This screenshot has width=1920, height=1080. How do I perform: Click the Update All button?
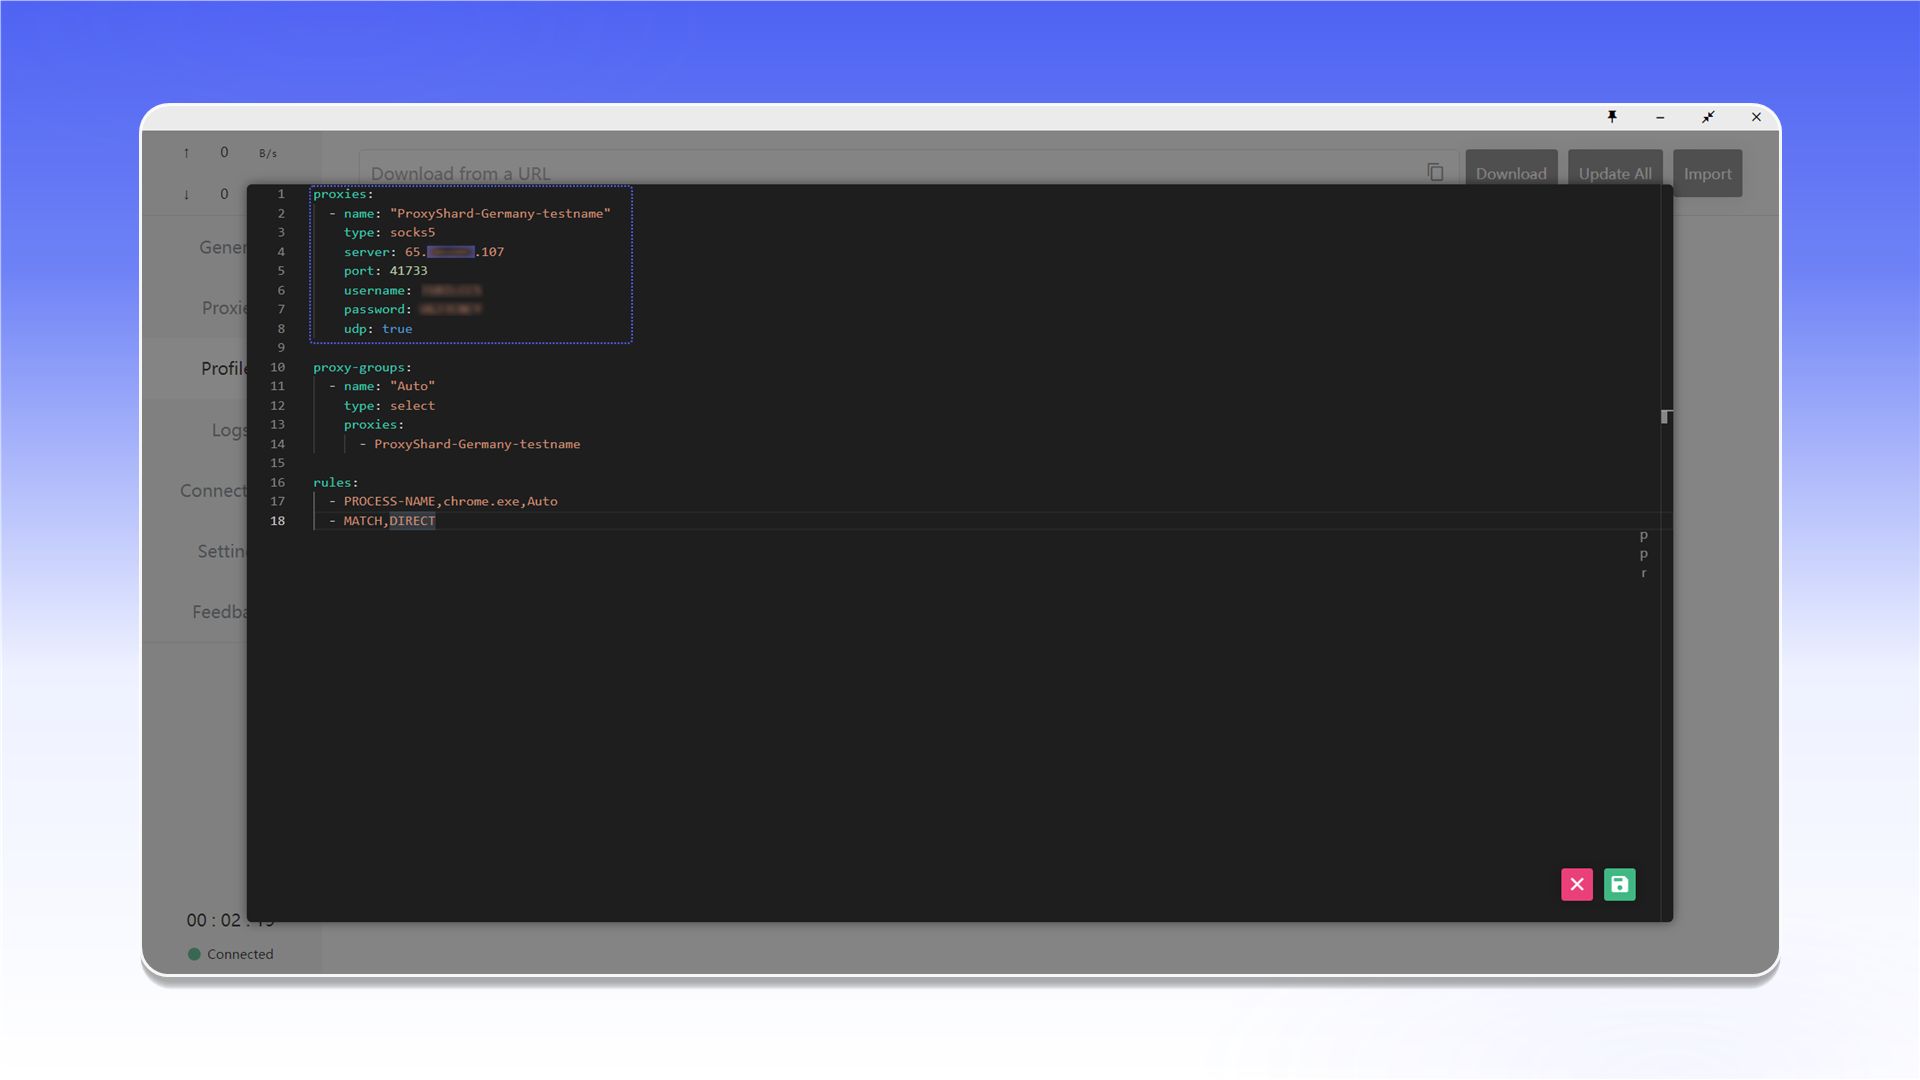1615,173
